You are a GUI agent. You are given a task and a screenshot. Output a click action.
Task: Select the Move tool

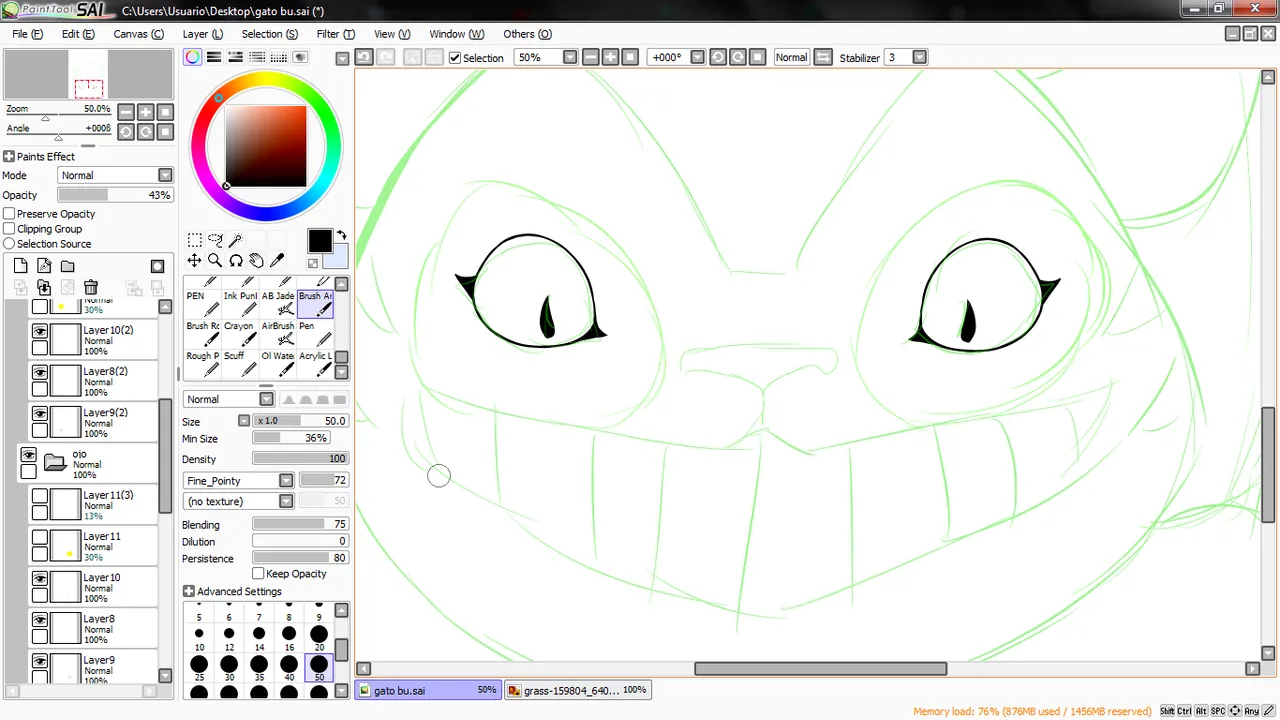(195, 261)
